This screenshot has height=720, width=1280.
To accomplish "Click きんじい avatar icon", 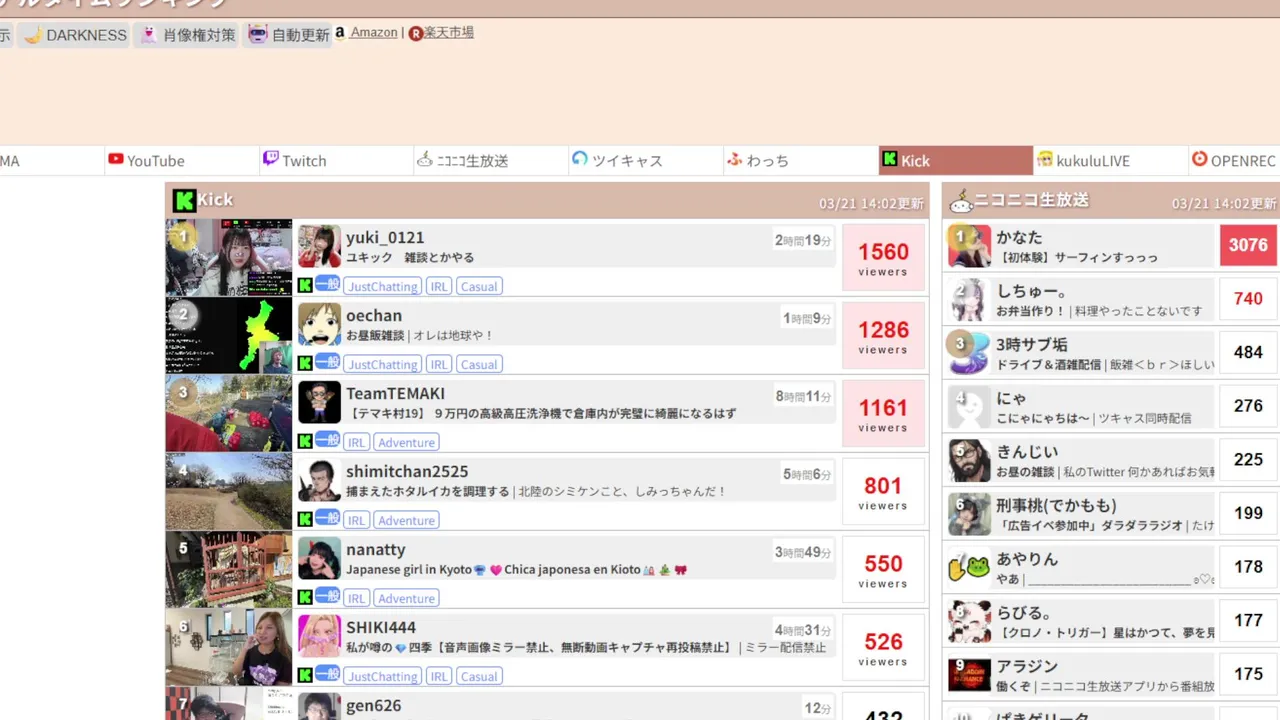I will (969, 461).
